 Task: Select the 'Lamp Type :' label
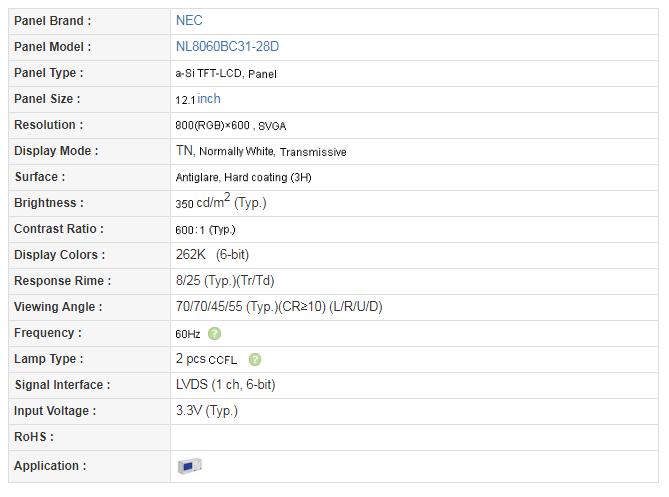coord(49,359)
